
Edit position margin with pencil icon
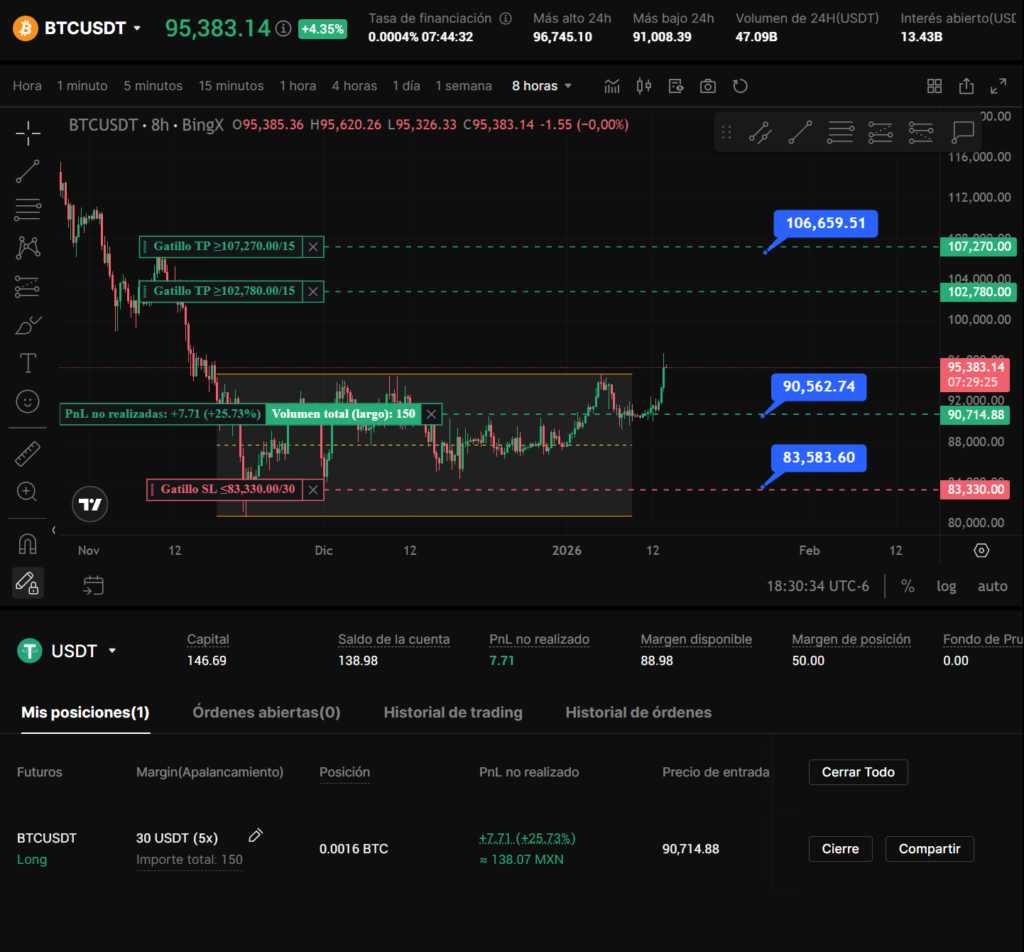click(x=255, y=836)
